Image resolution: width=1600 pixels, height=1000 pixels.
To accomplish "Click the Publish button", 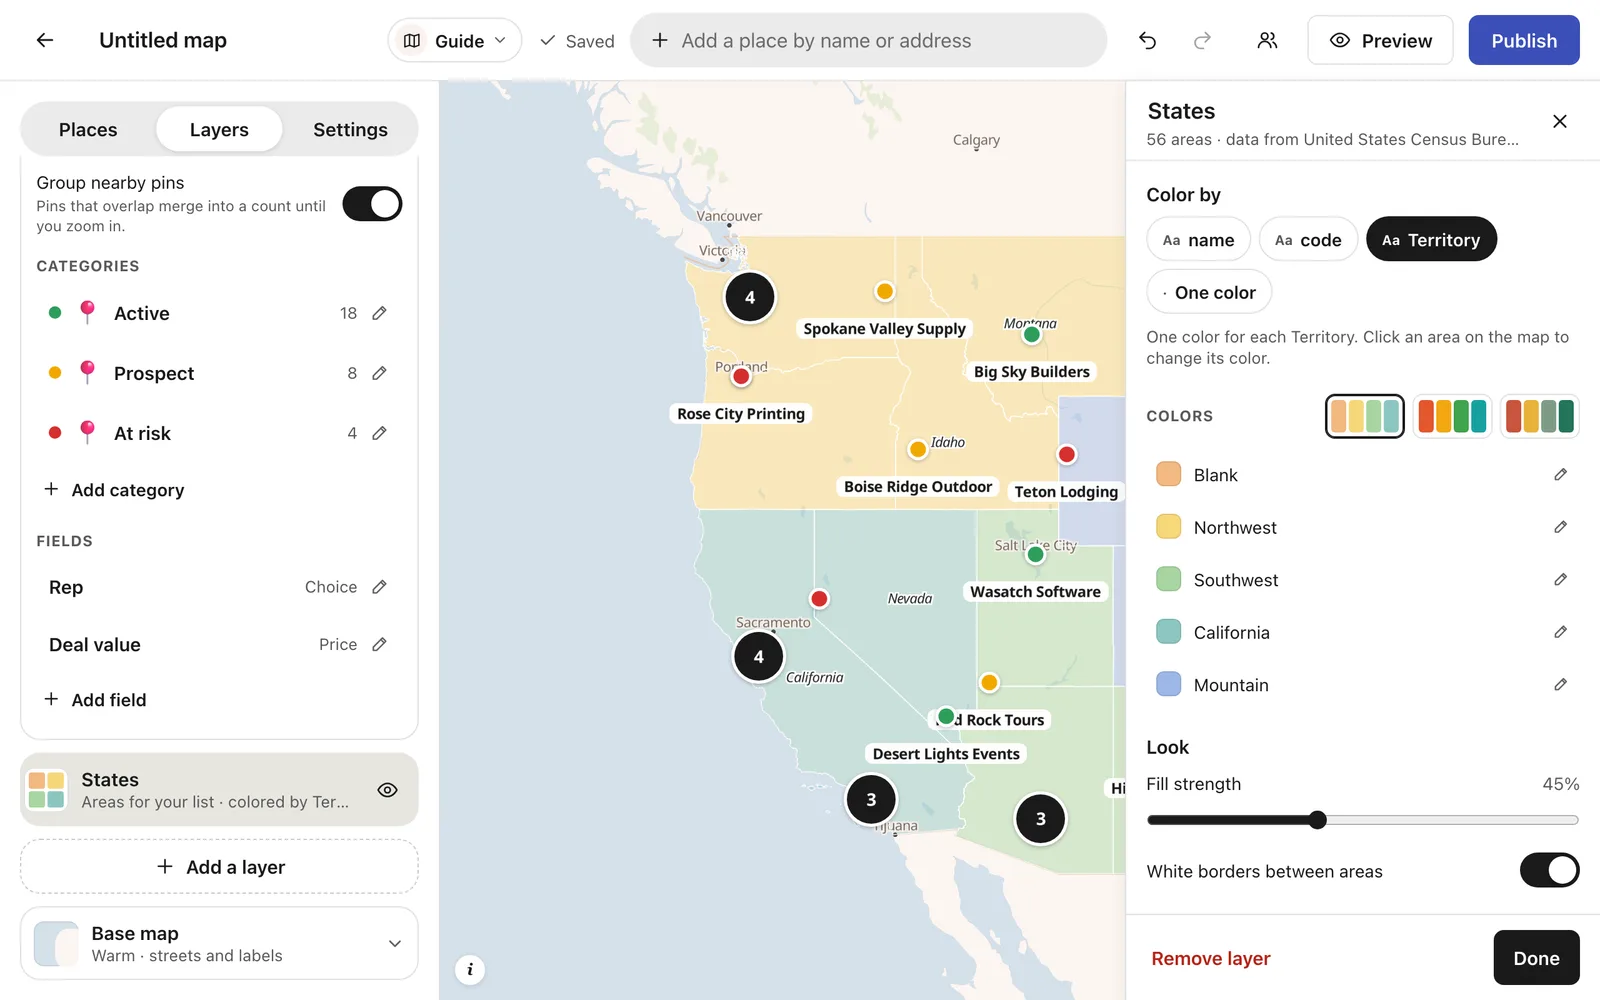I will point(1524,40).
